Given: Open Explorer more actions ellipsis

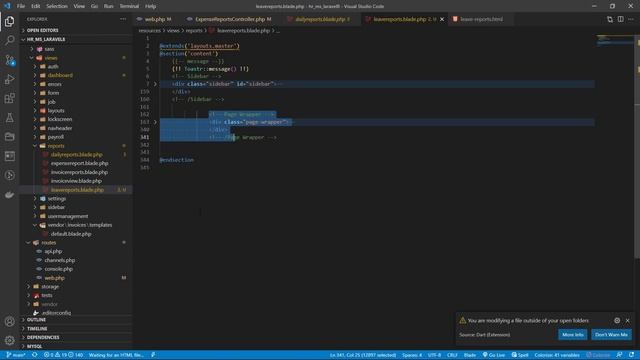Looking at the screenshot, I should 123,19.
